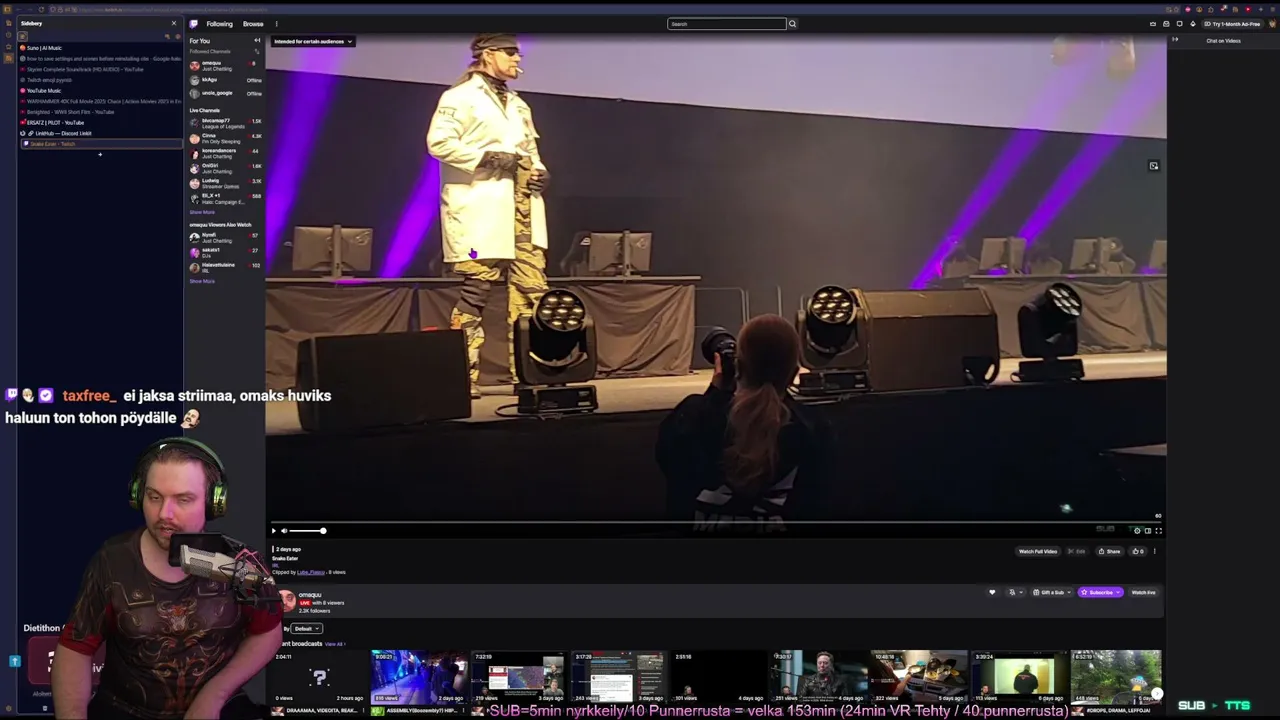The height and width of the screenshot is (720, 1280).
Task: Open the Following tab on Twitch
Action: tap(219, 24)
